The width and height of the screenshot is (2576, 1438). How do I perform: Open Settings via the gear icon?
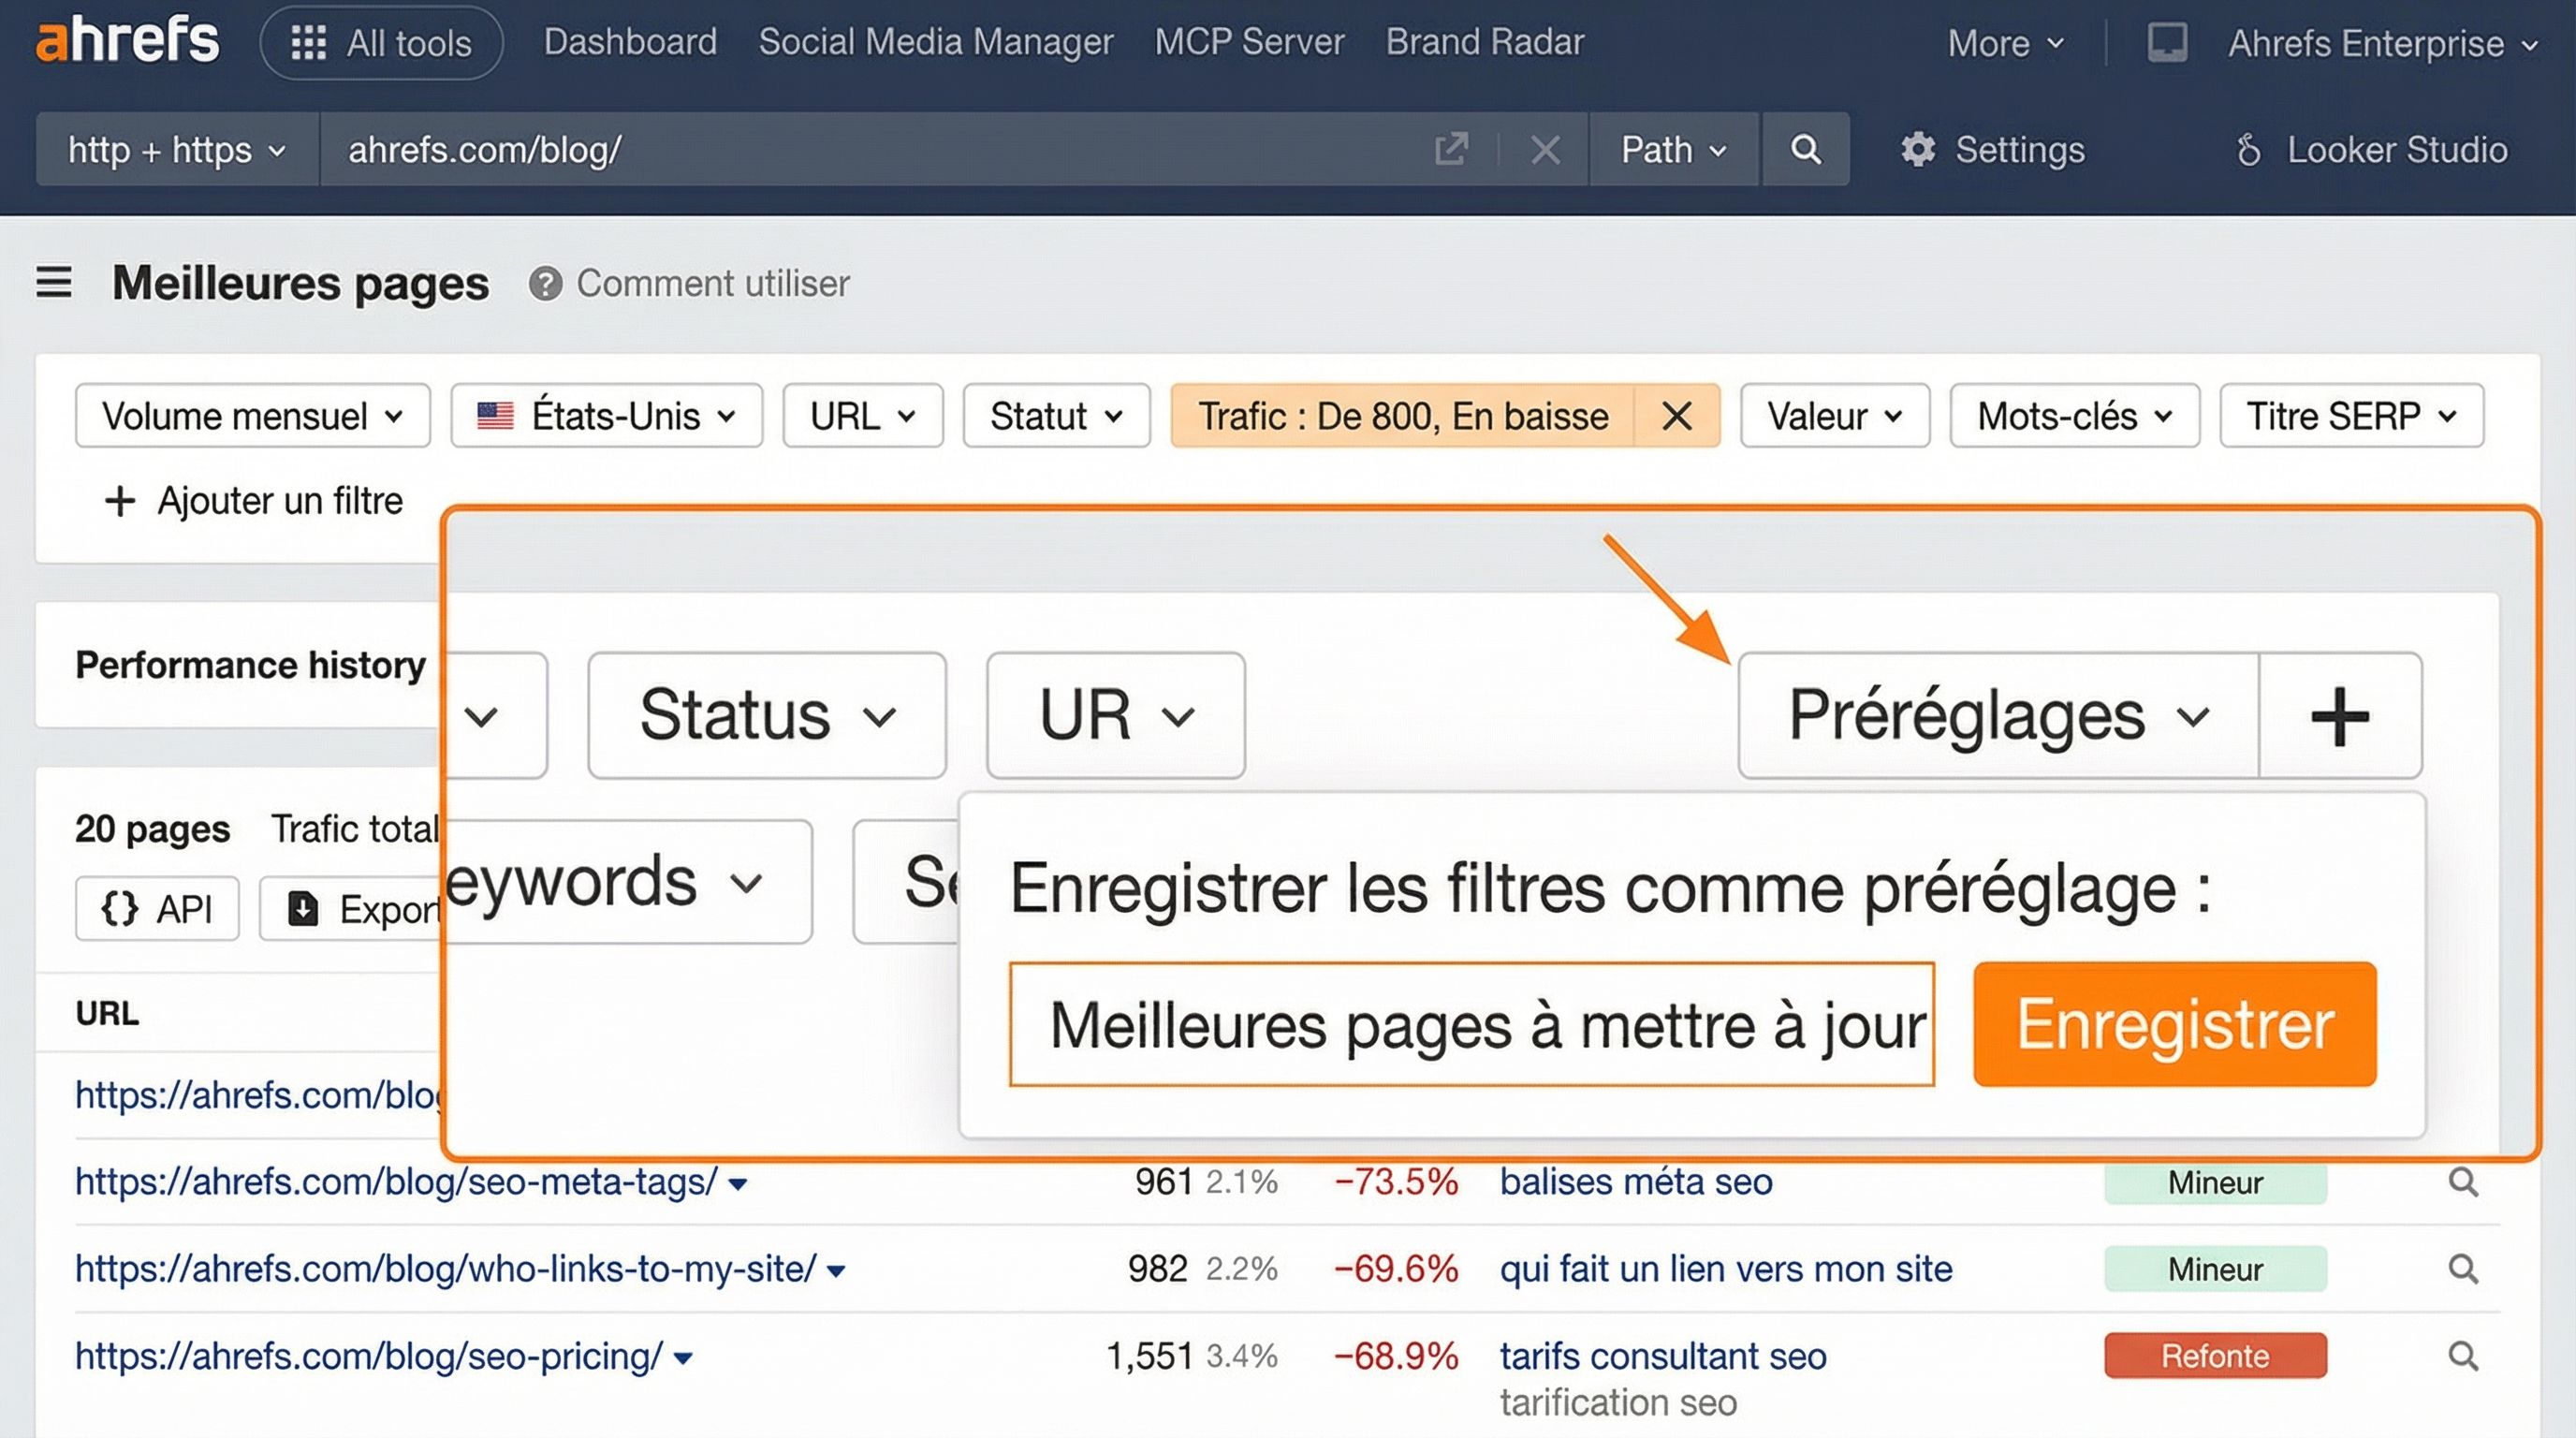(x=1920, y=149)
